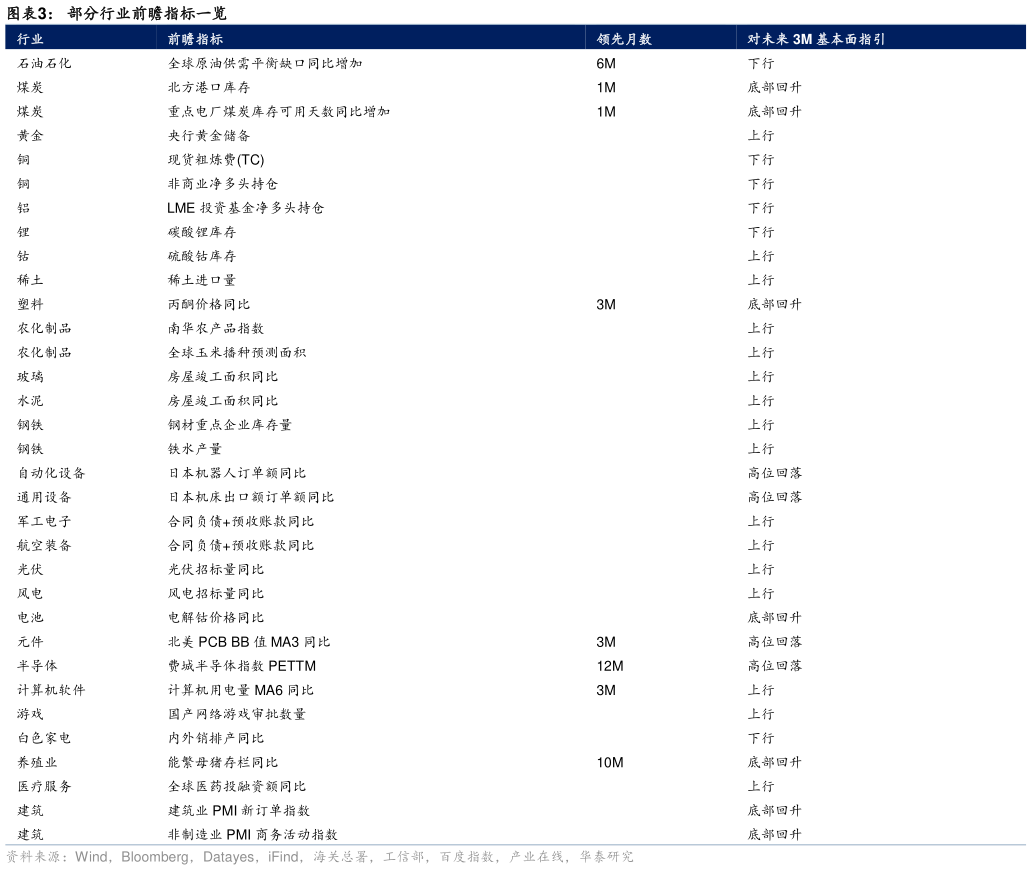Select 工信部 in the source footnote
1032x870 pixels.
click(x=403, y=857)
